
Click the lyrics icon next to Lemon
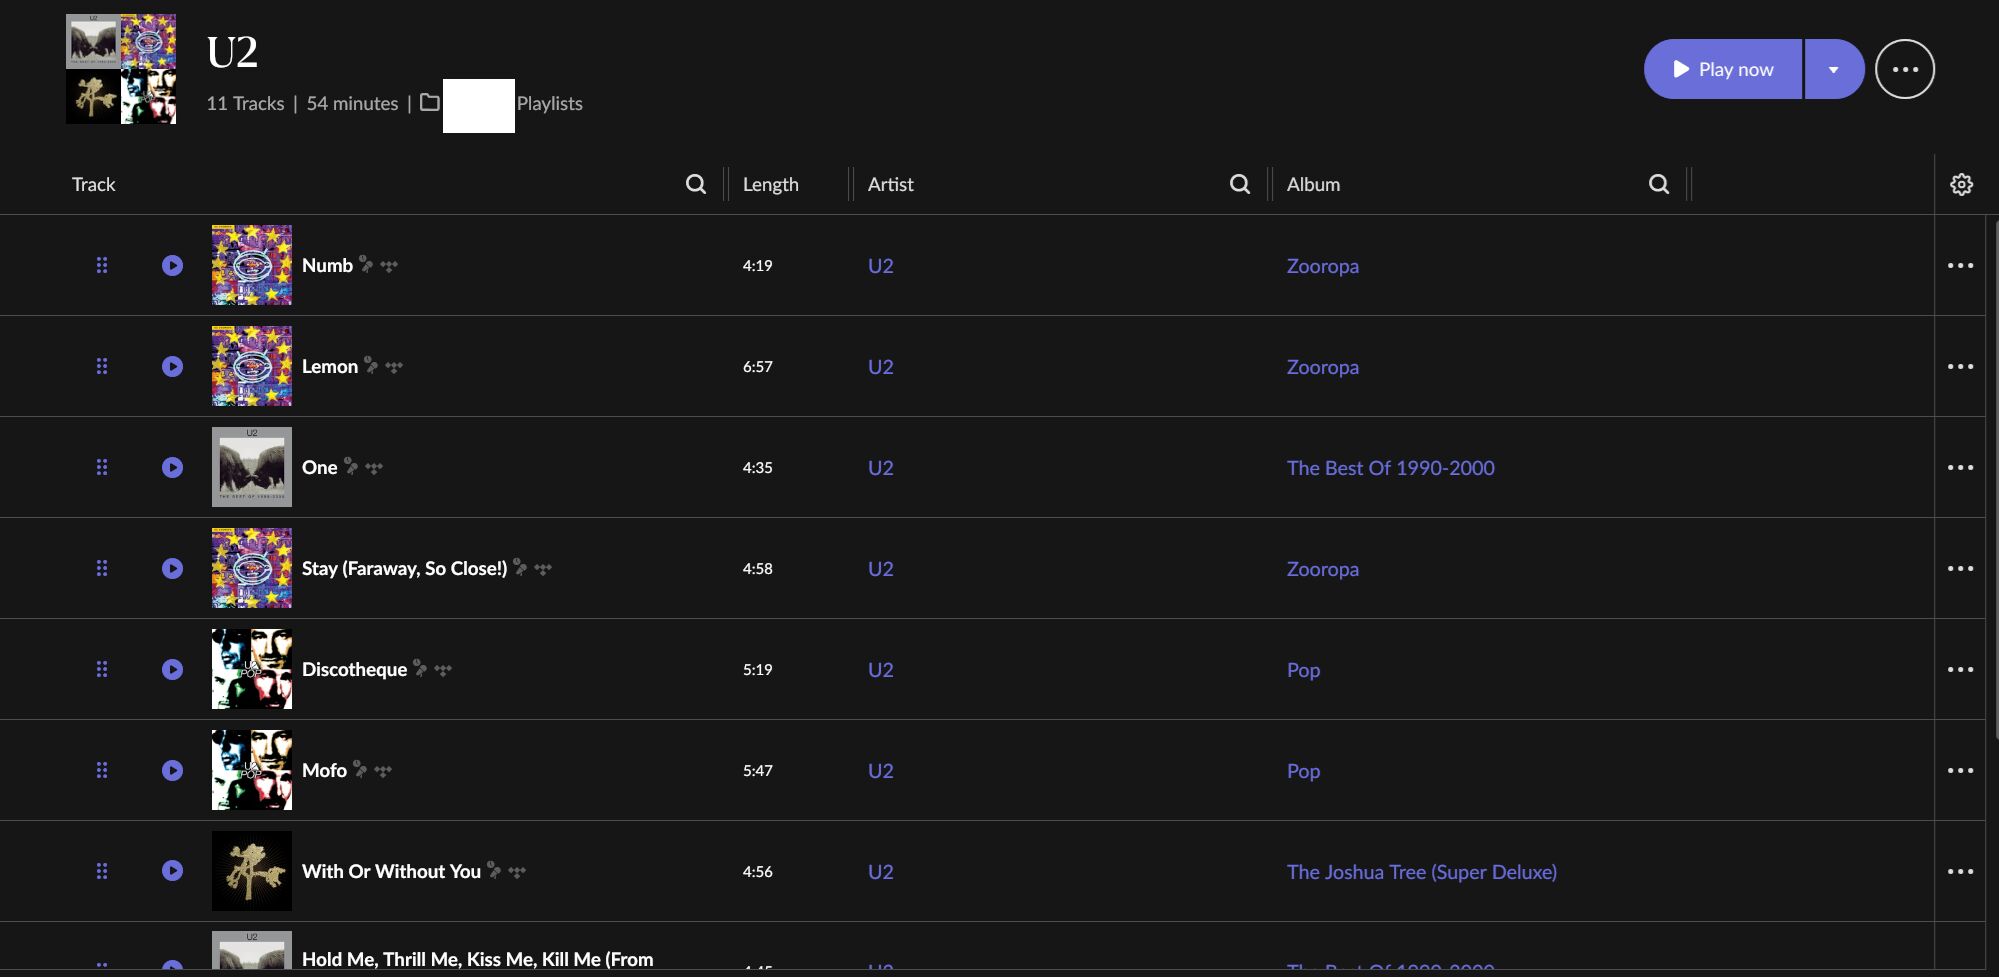pyautogui.click(x=371, y=366)
